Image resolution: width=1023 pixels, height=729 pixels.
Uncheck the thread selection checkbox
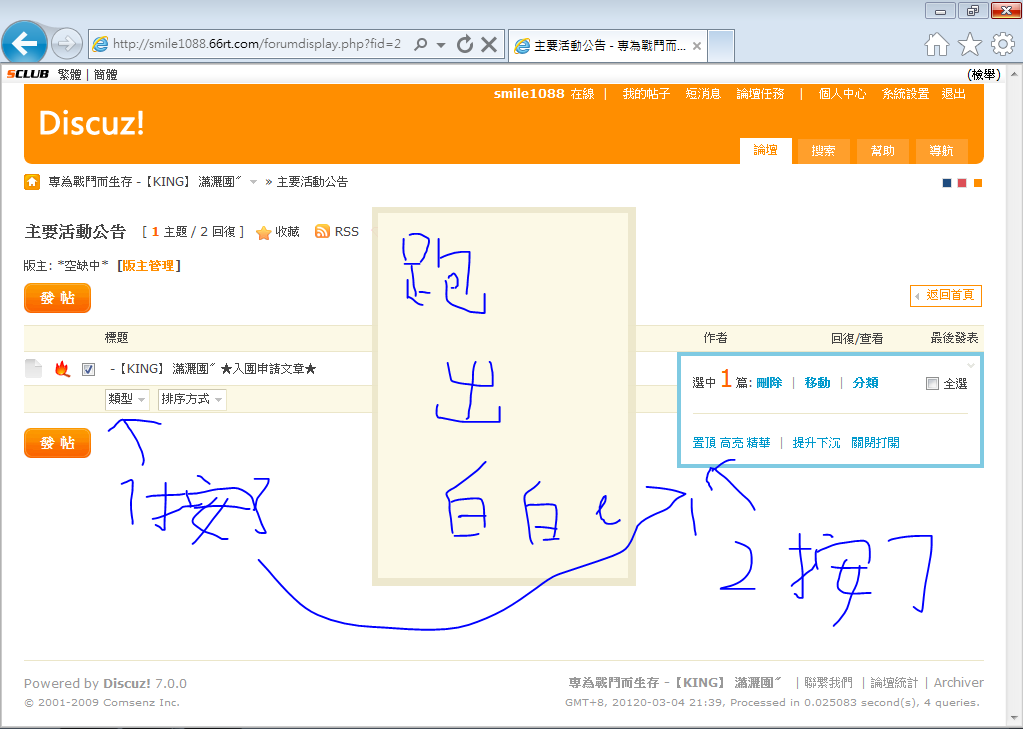coord(88,369)
